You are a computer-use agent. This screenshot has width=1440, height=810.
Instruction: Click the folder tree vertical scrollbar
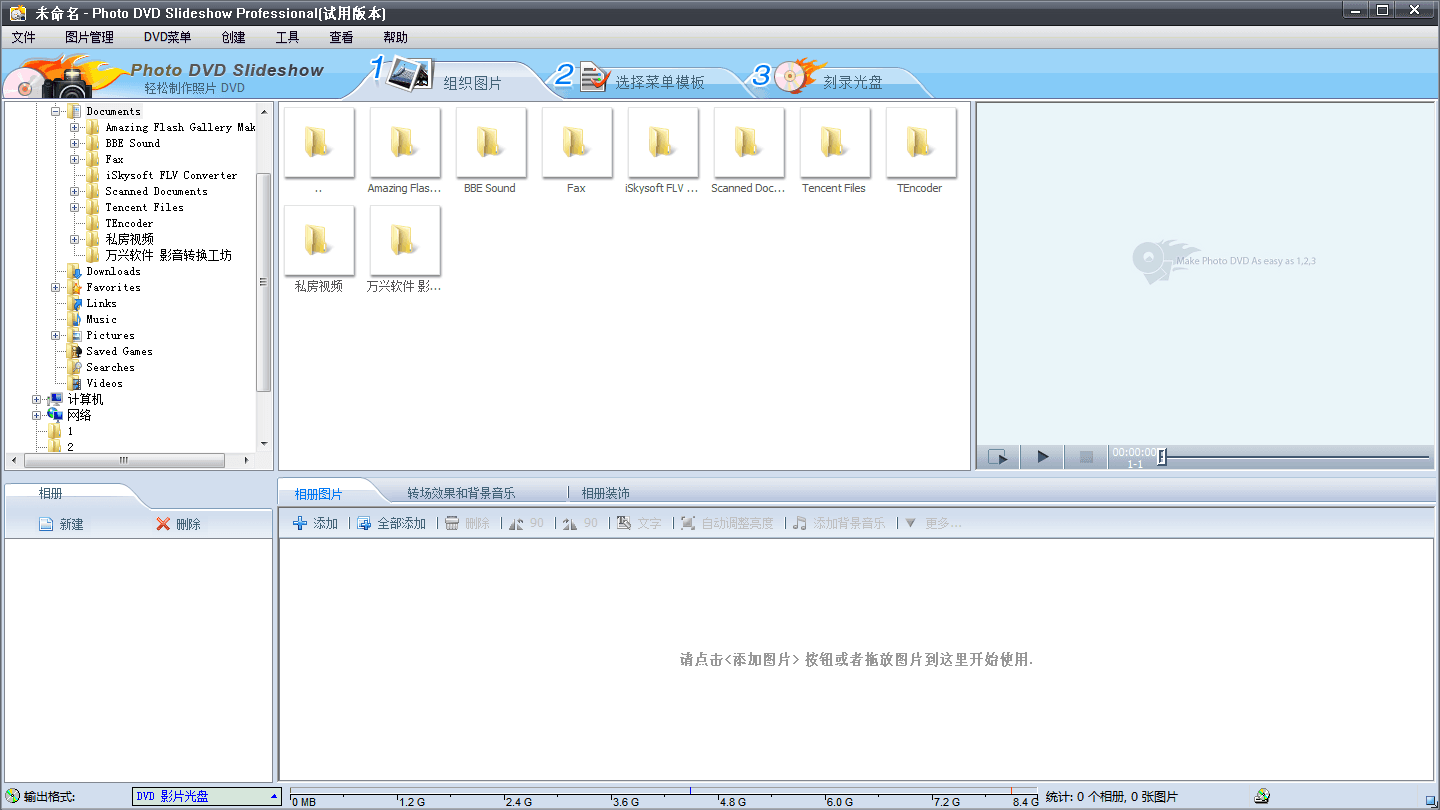(264, 280)
